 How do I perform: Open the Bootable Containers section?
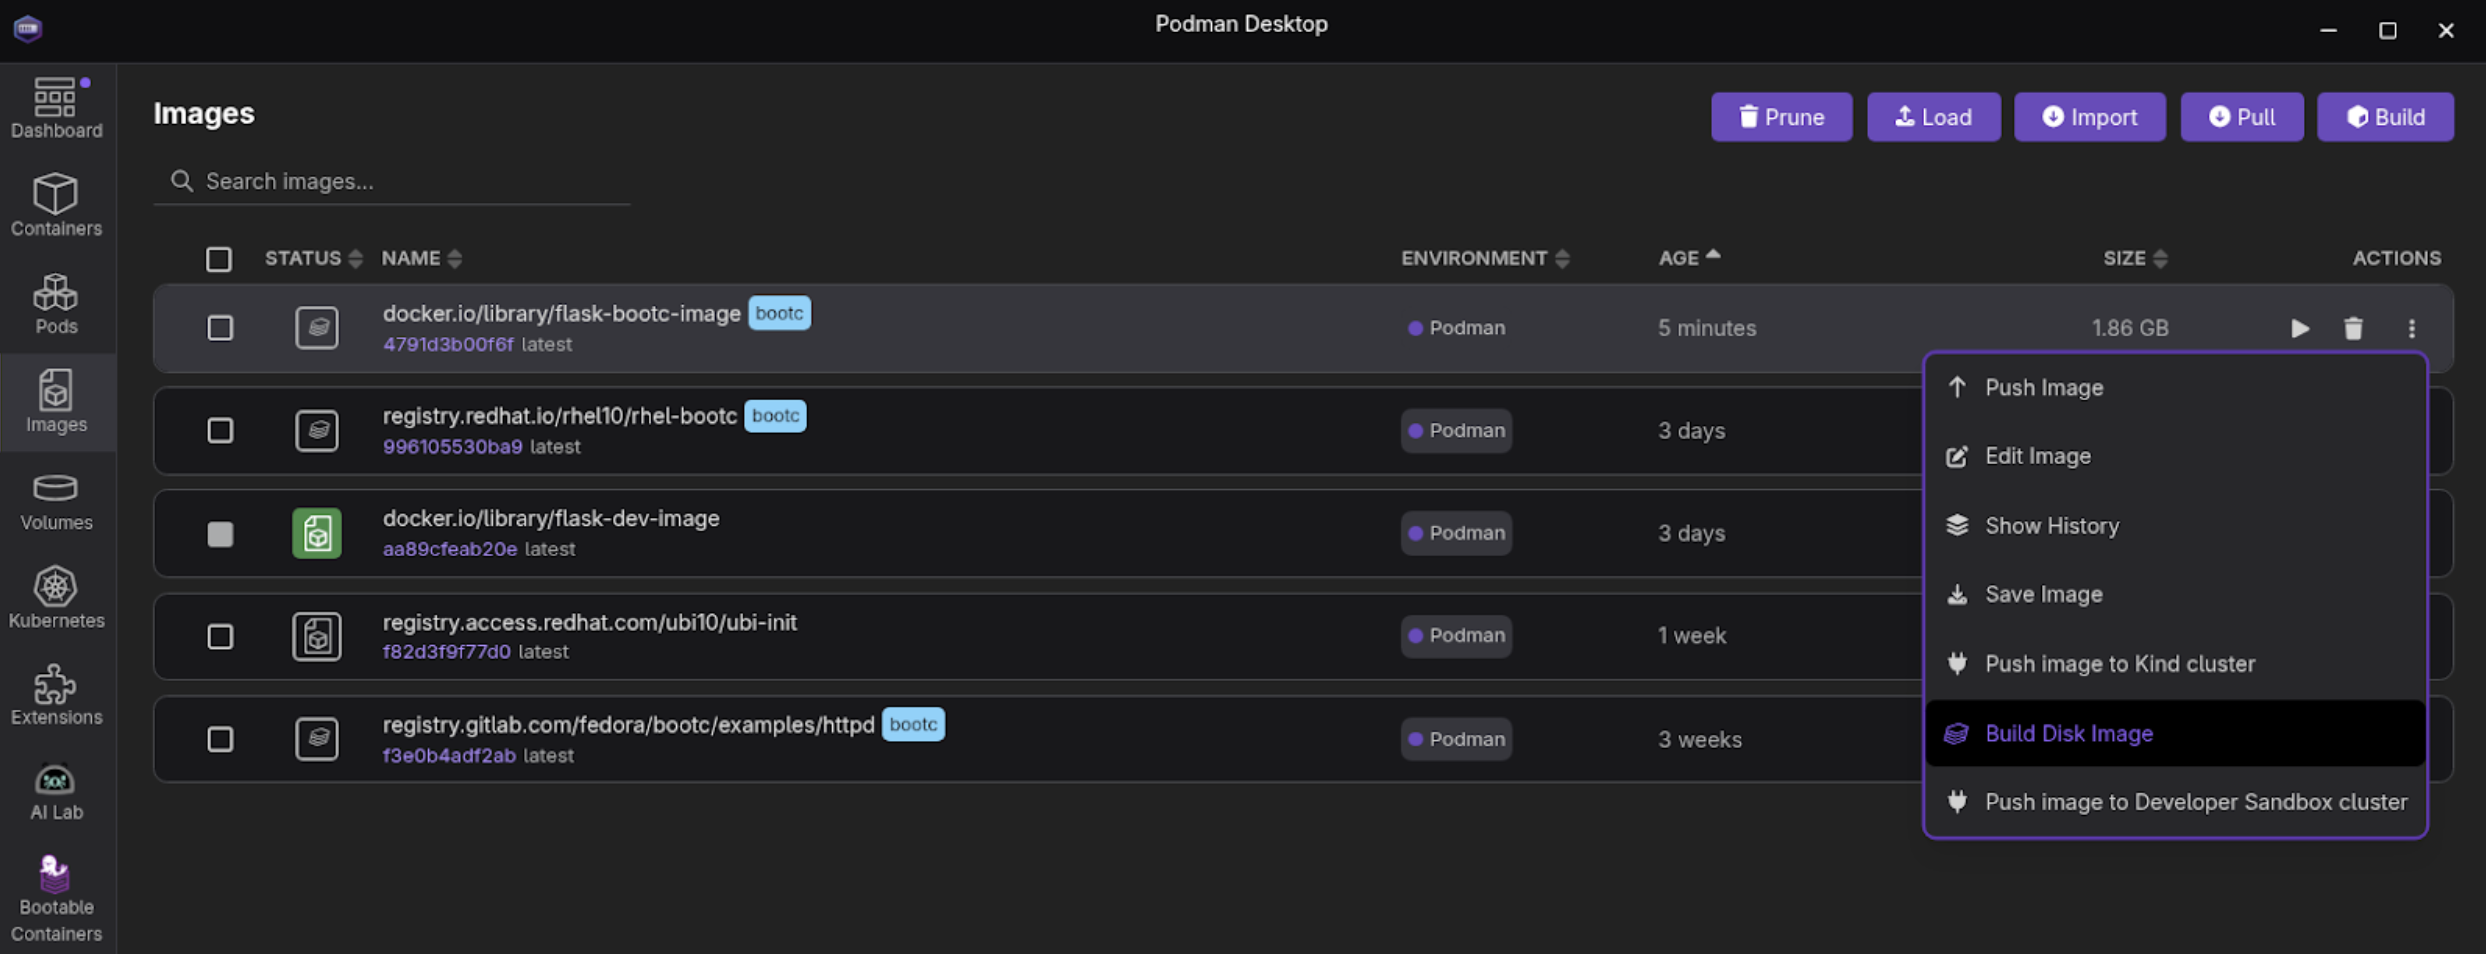(x=56, y=898)
